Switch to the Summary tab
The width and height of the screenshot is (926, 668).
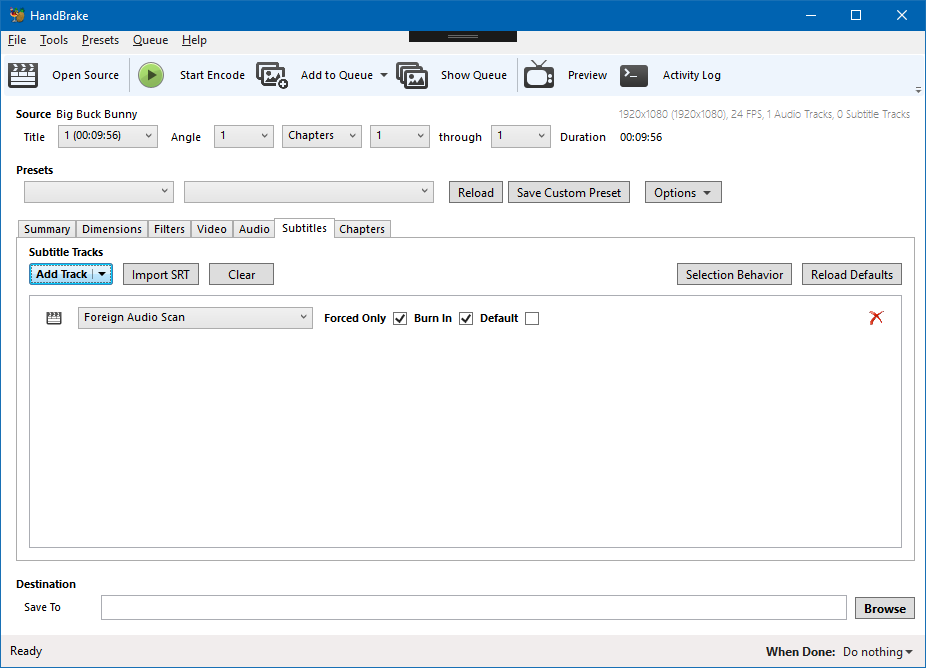click(x=47, y=229)
